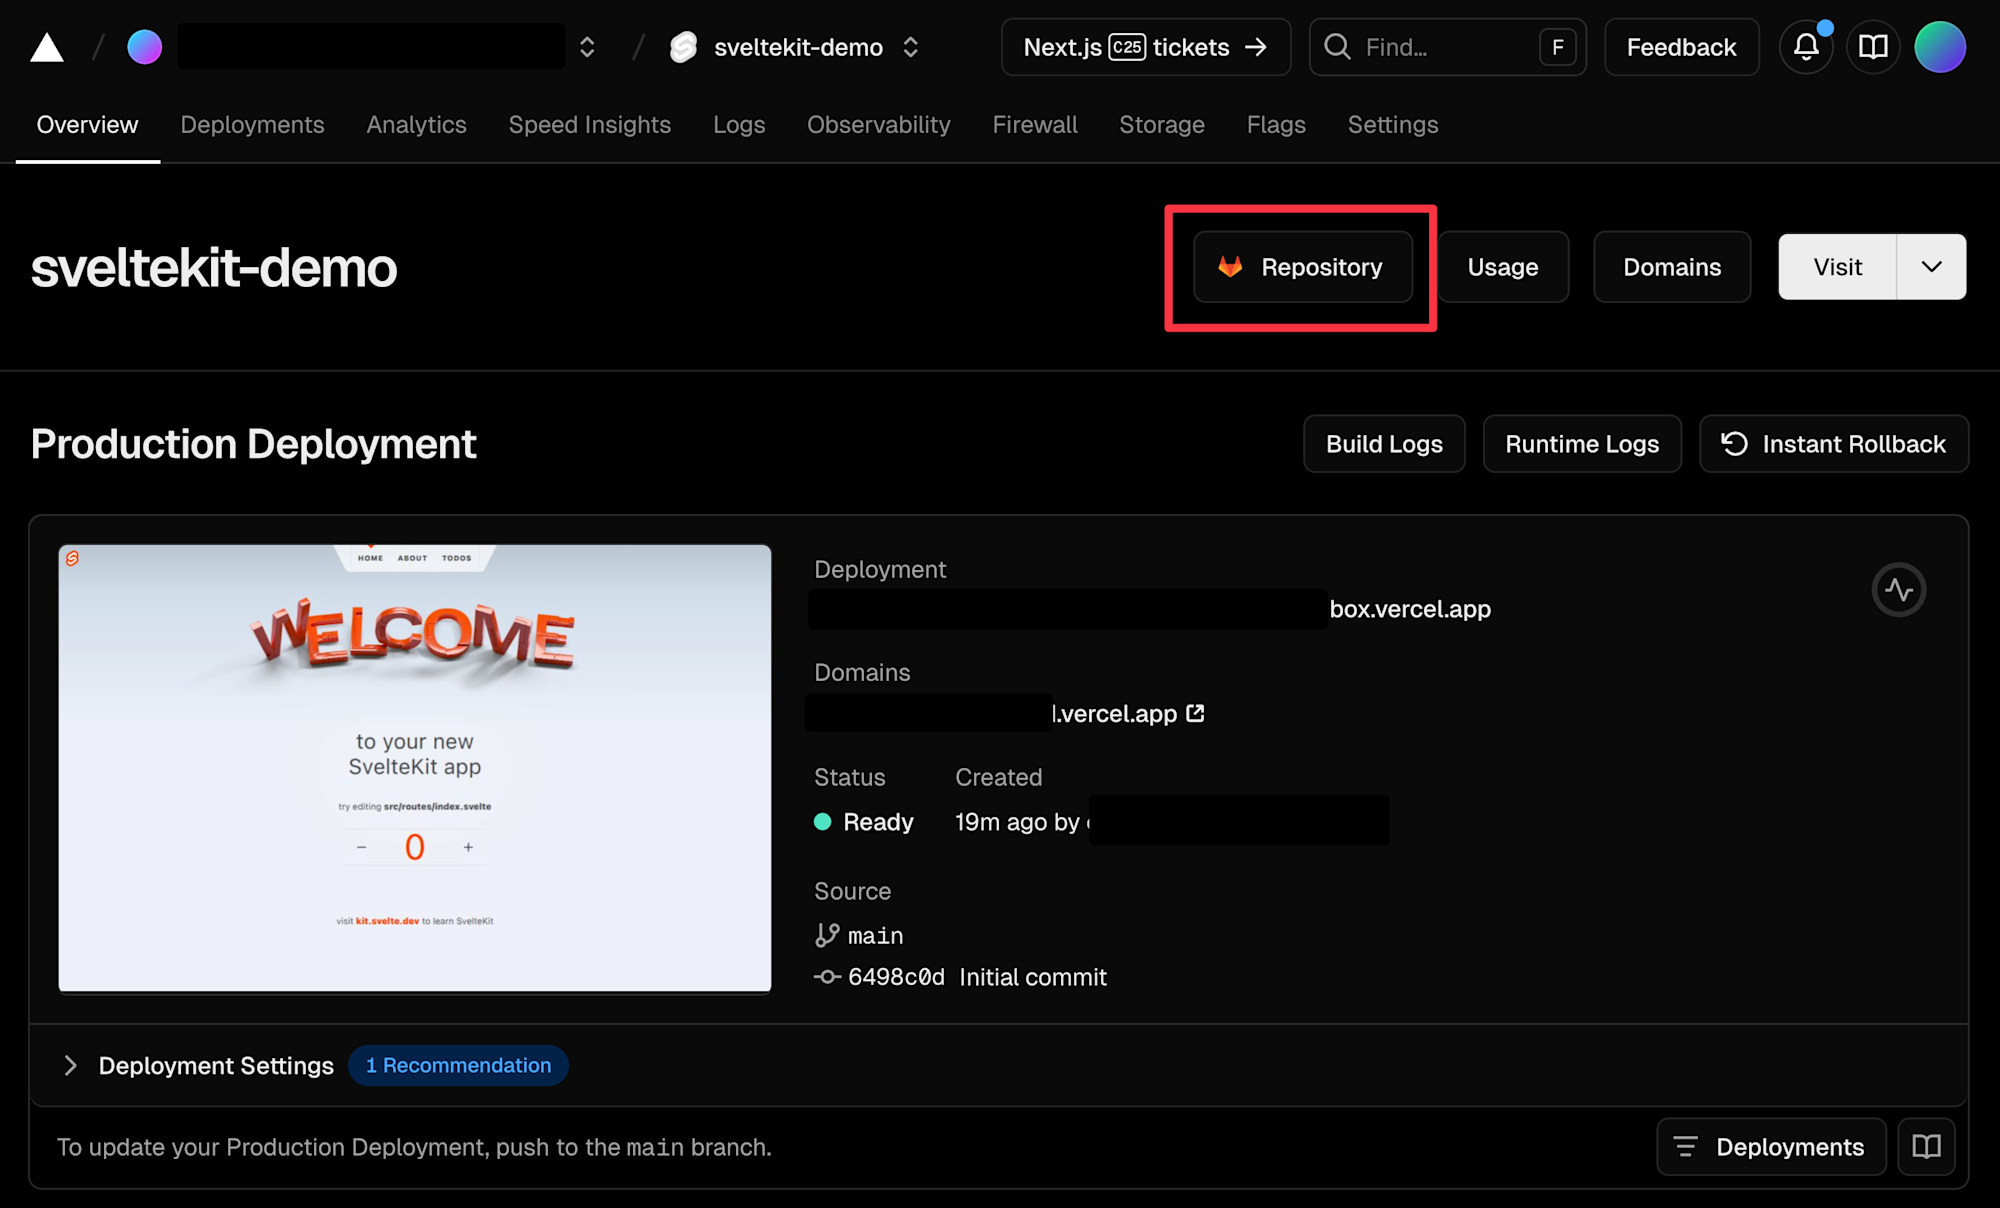2000x1208 pixels.
Task: Open the deployment preview thumbnail
Action: click(x=415, y=768)
